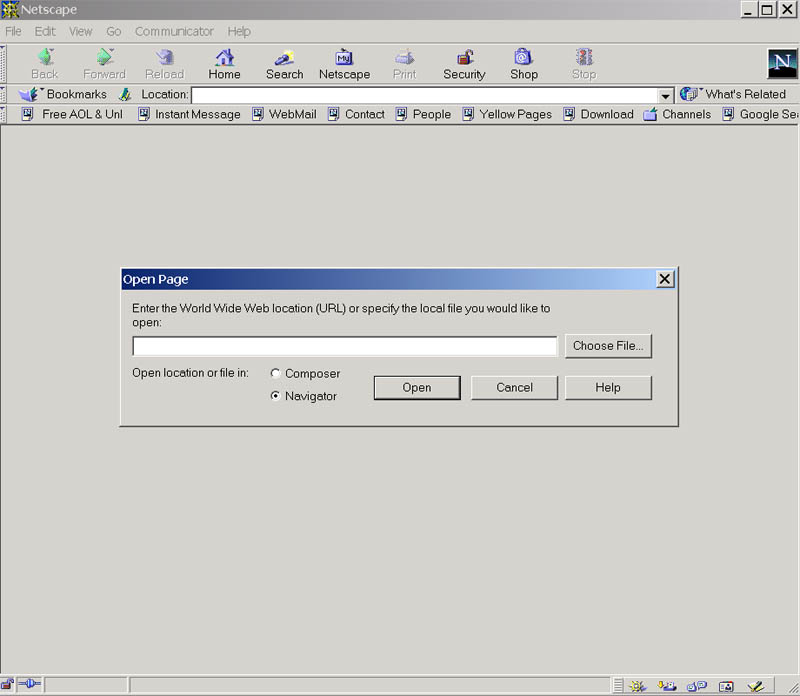The width and height of the screenshot is (800, 696).
Task: Click the Location address field
Action: pos(425,95)
